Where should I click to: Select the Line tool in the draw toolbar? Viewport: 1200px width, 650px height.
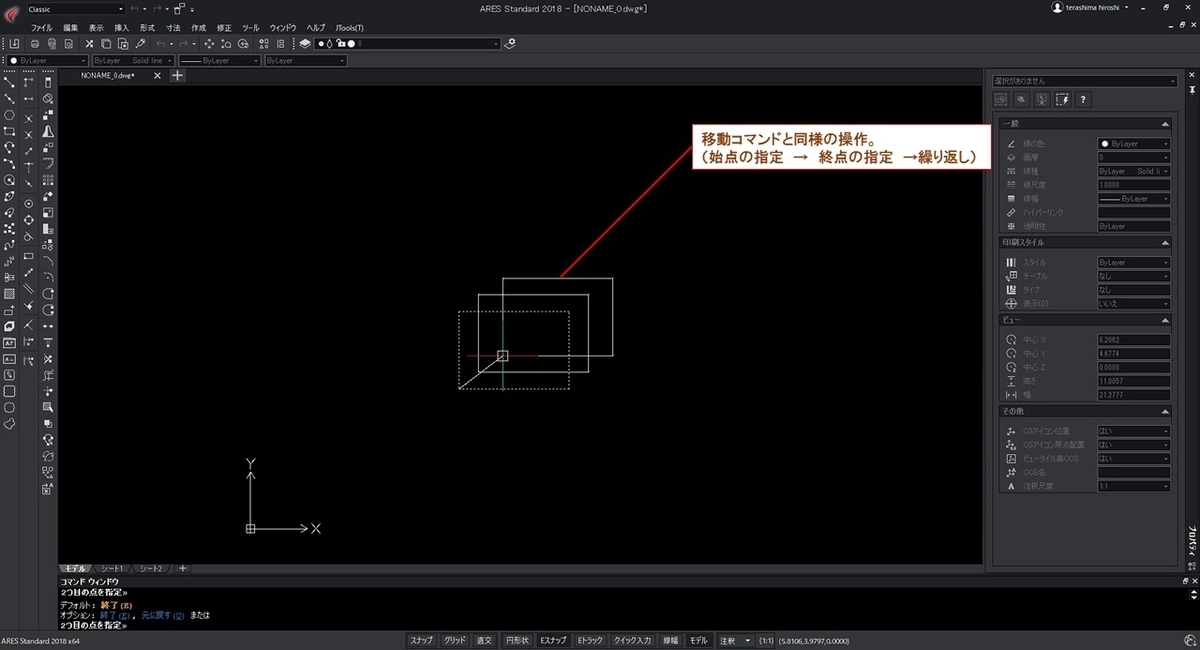pos(9,82)
